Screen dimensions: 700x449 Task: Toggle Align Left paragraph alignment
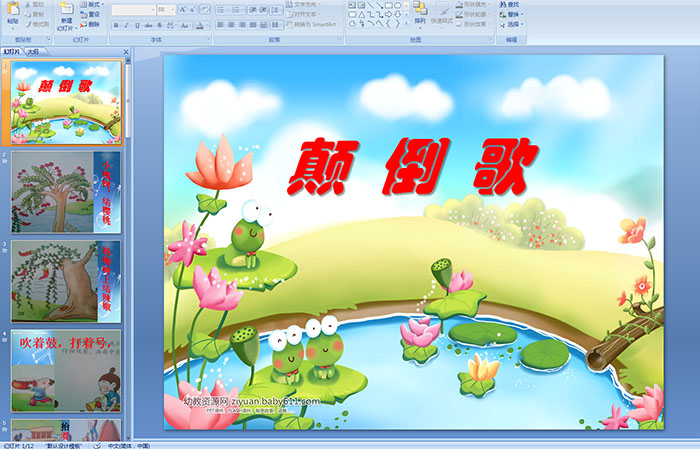coord(221,25)
